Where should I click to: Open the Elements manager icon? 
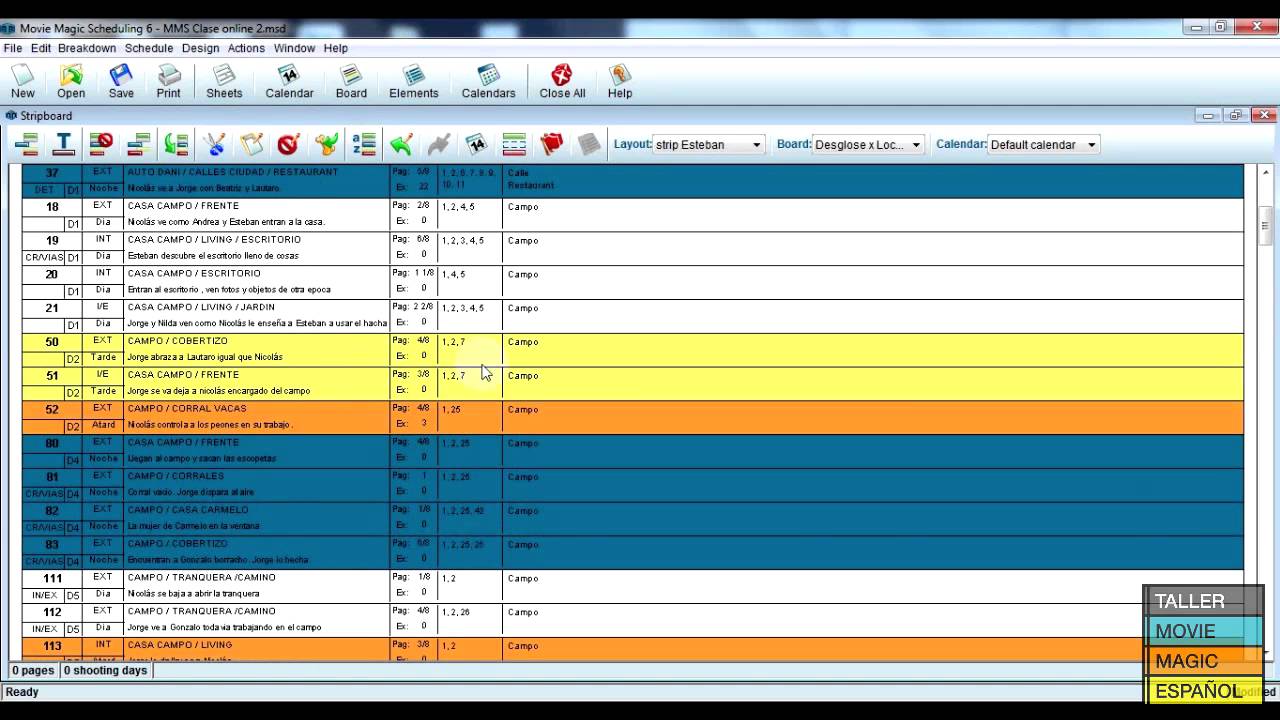413,81
